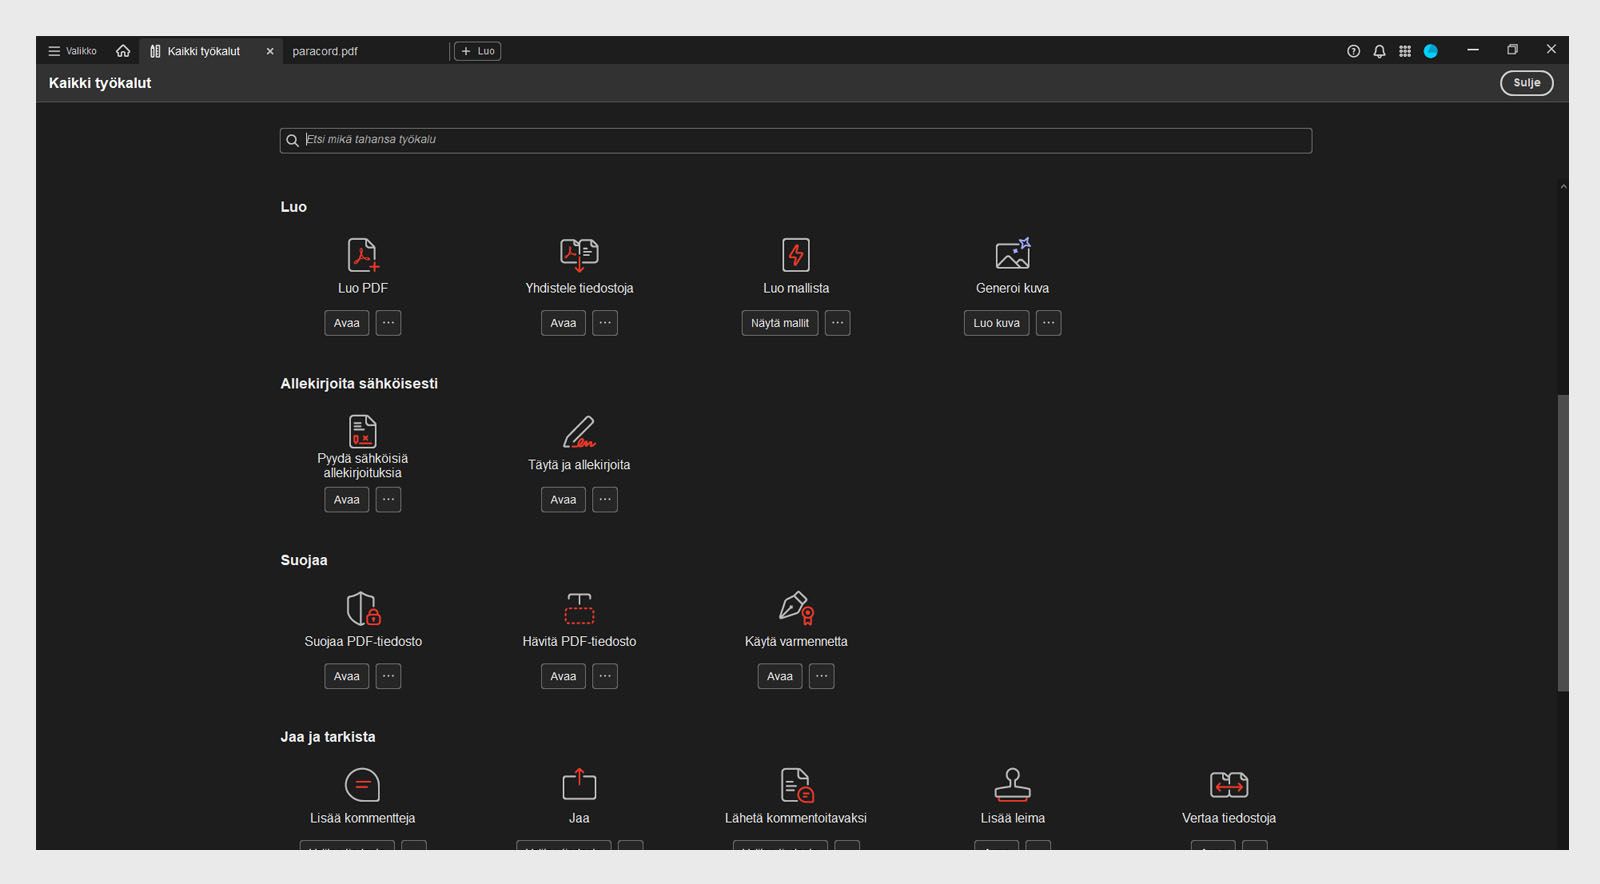Screen dimensions: 1600x884
Task: Click the Pyydä sähköisiä allekirjoituksia icon
Action: (x=362, y=431)
